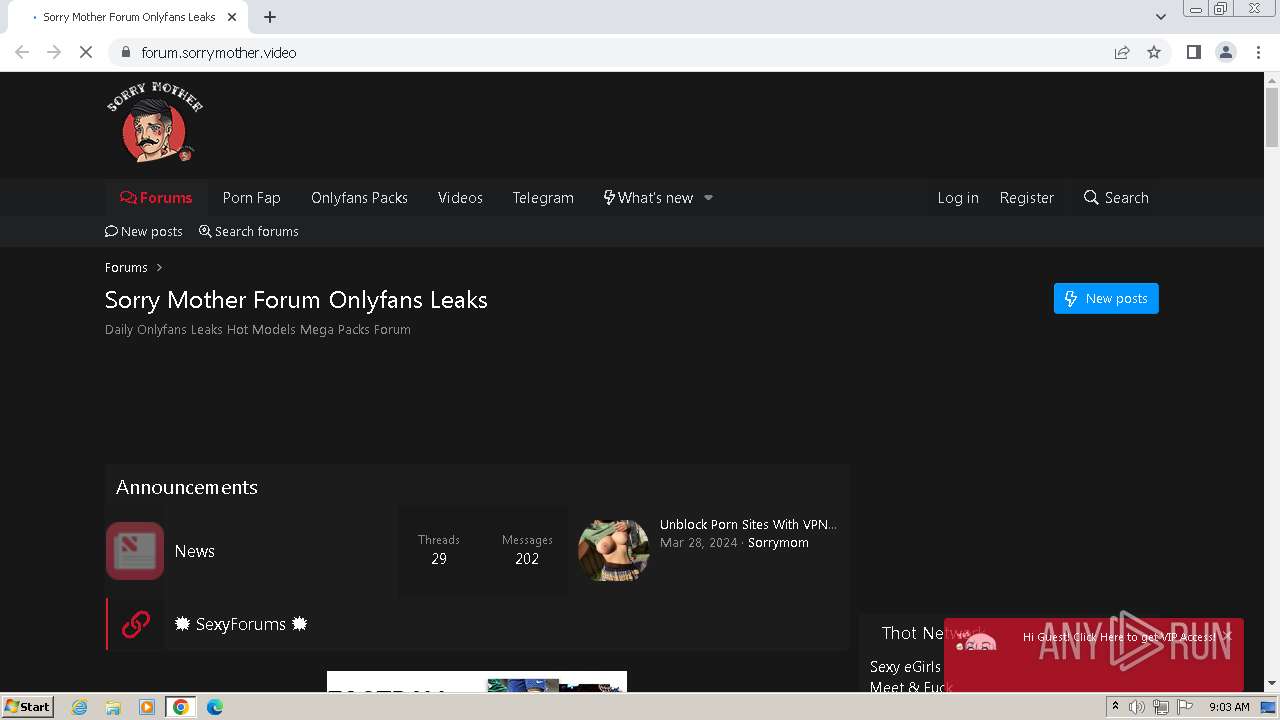The height and width of the screenshot is (720, 1280).
Task: Open the Announcements category heading
Action: (187, 487)
